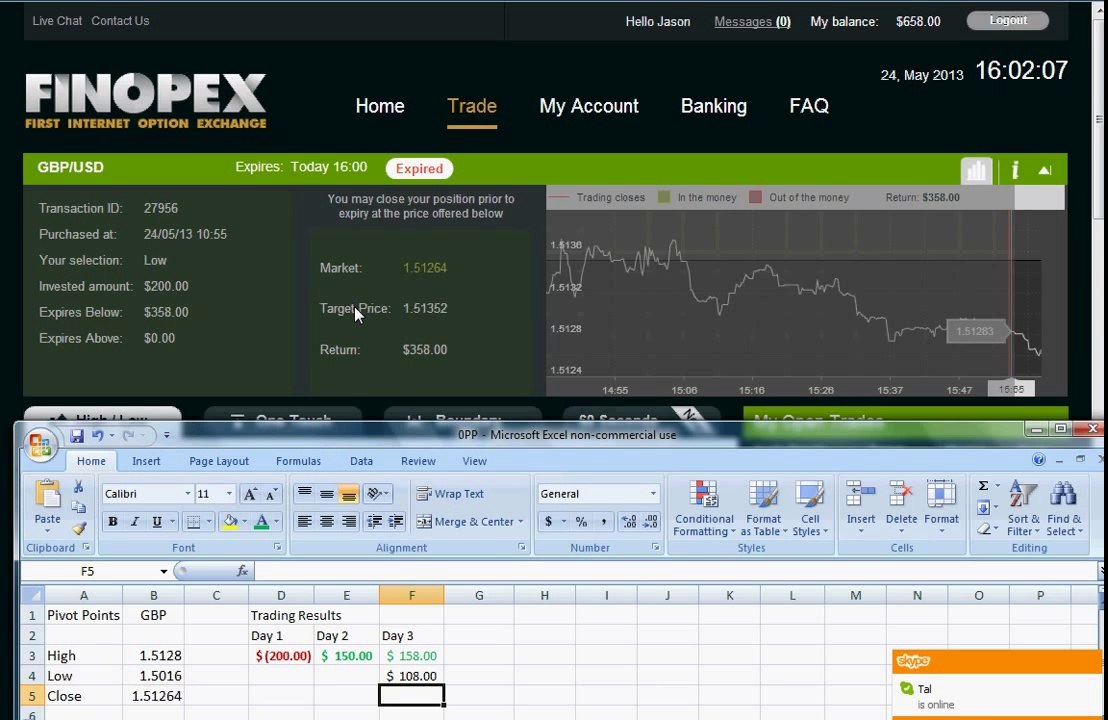Click the Undo icon in Excel
This screenshot has height=720, width=1108.
98,435
